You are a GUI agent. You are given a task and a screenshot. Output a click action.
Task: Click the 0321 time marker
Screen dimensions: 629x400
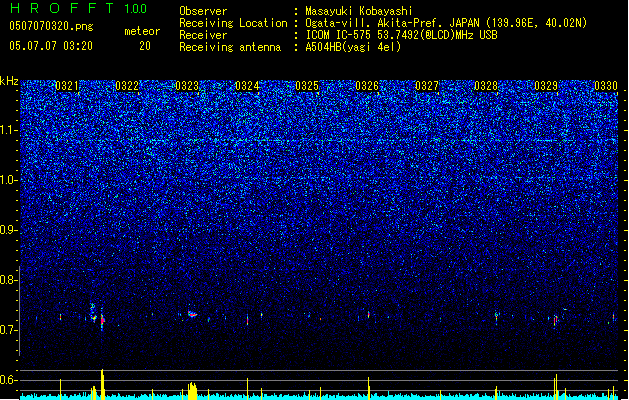67,86
